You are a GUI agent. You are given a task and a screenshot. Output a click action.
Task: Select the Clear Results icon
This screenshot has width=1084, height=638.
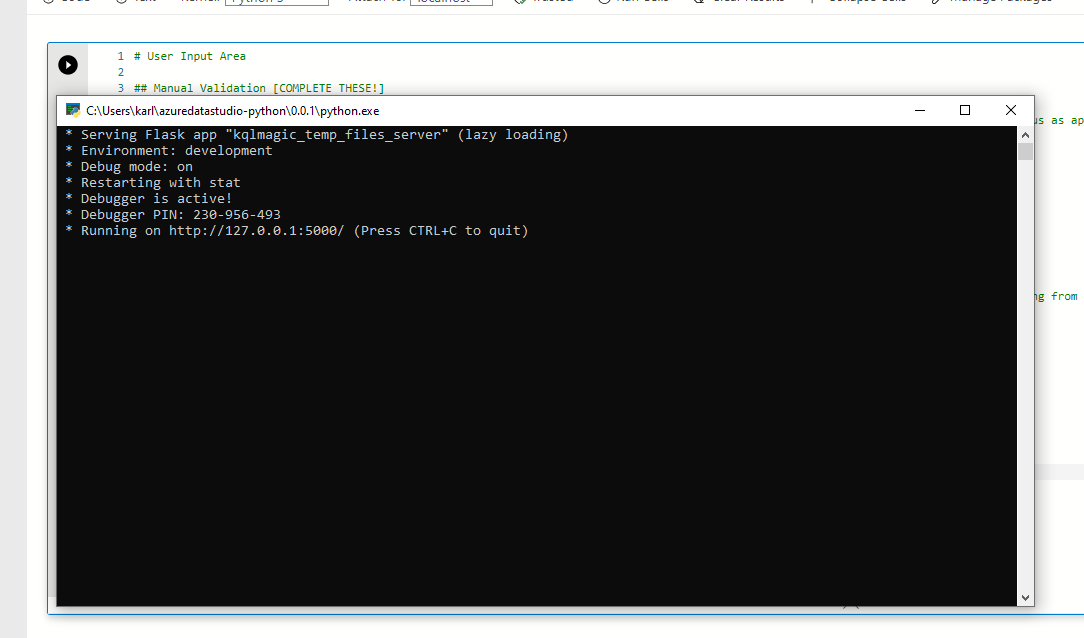coord(730,2)
